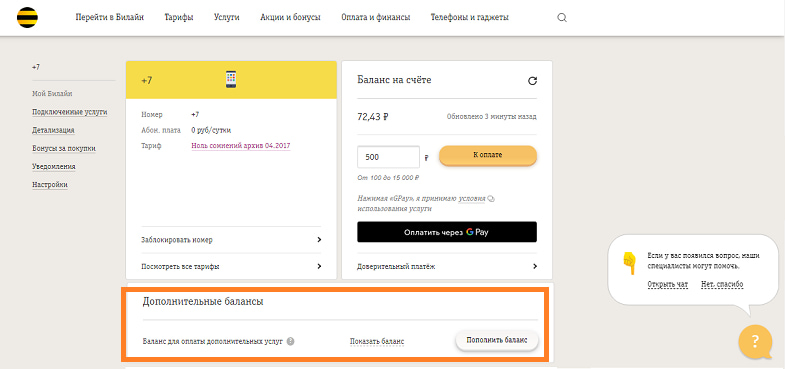Open the Услуги menu item
Image resolution: width=785 pixels, height=369 pixels.
point(226,18)
